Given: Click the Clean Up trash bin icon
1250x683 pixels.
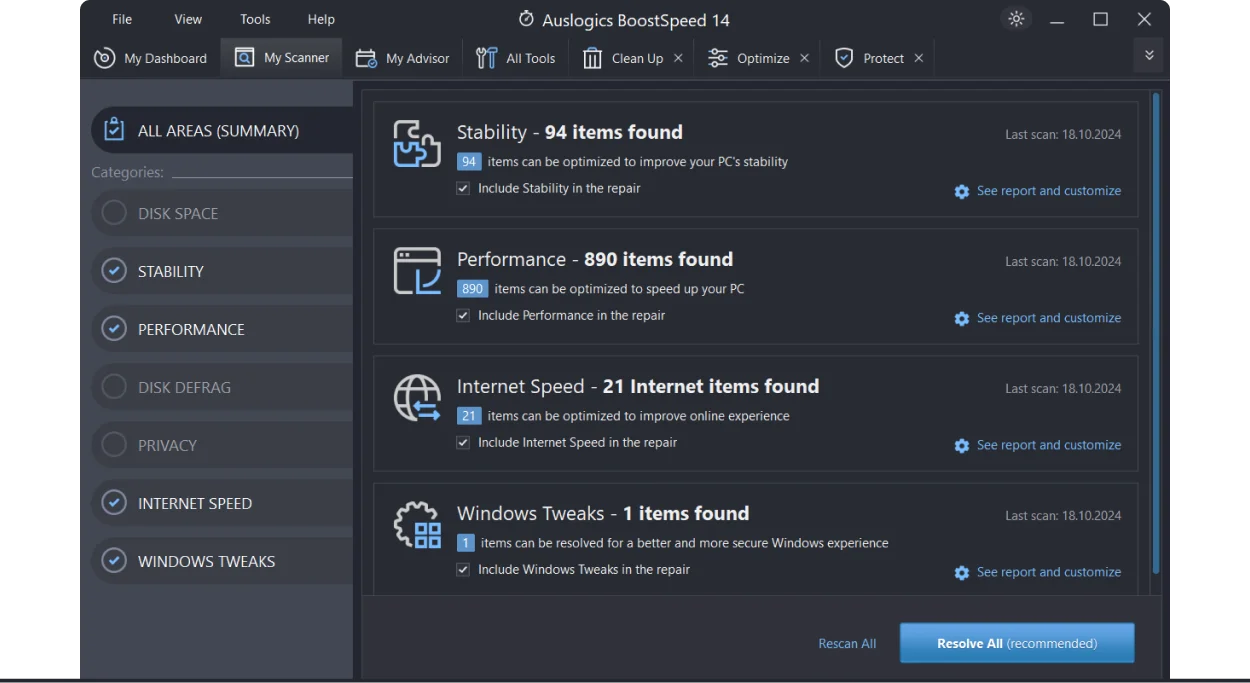Looking at the screenshot, I should 592,58.
